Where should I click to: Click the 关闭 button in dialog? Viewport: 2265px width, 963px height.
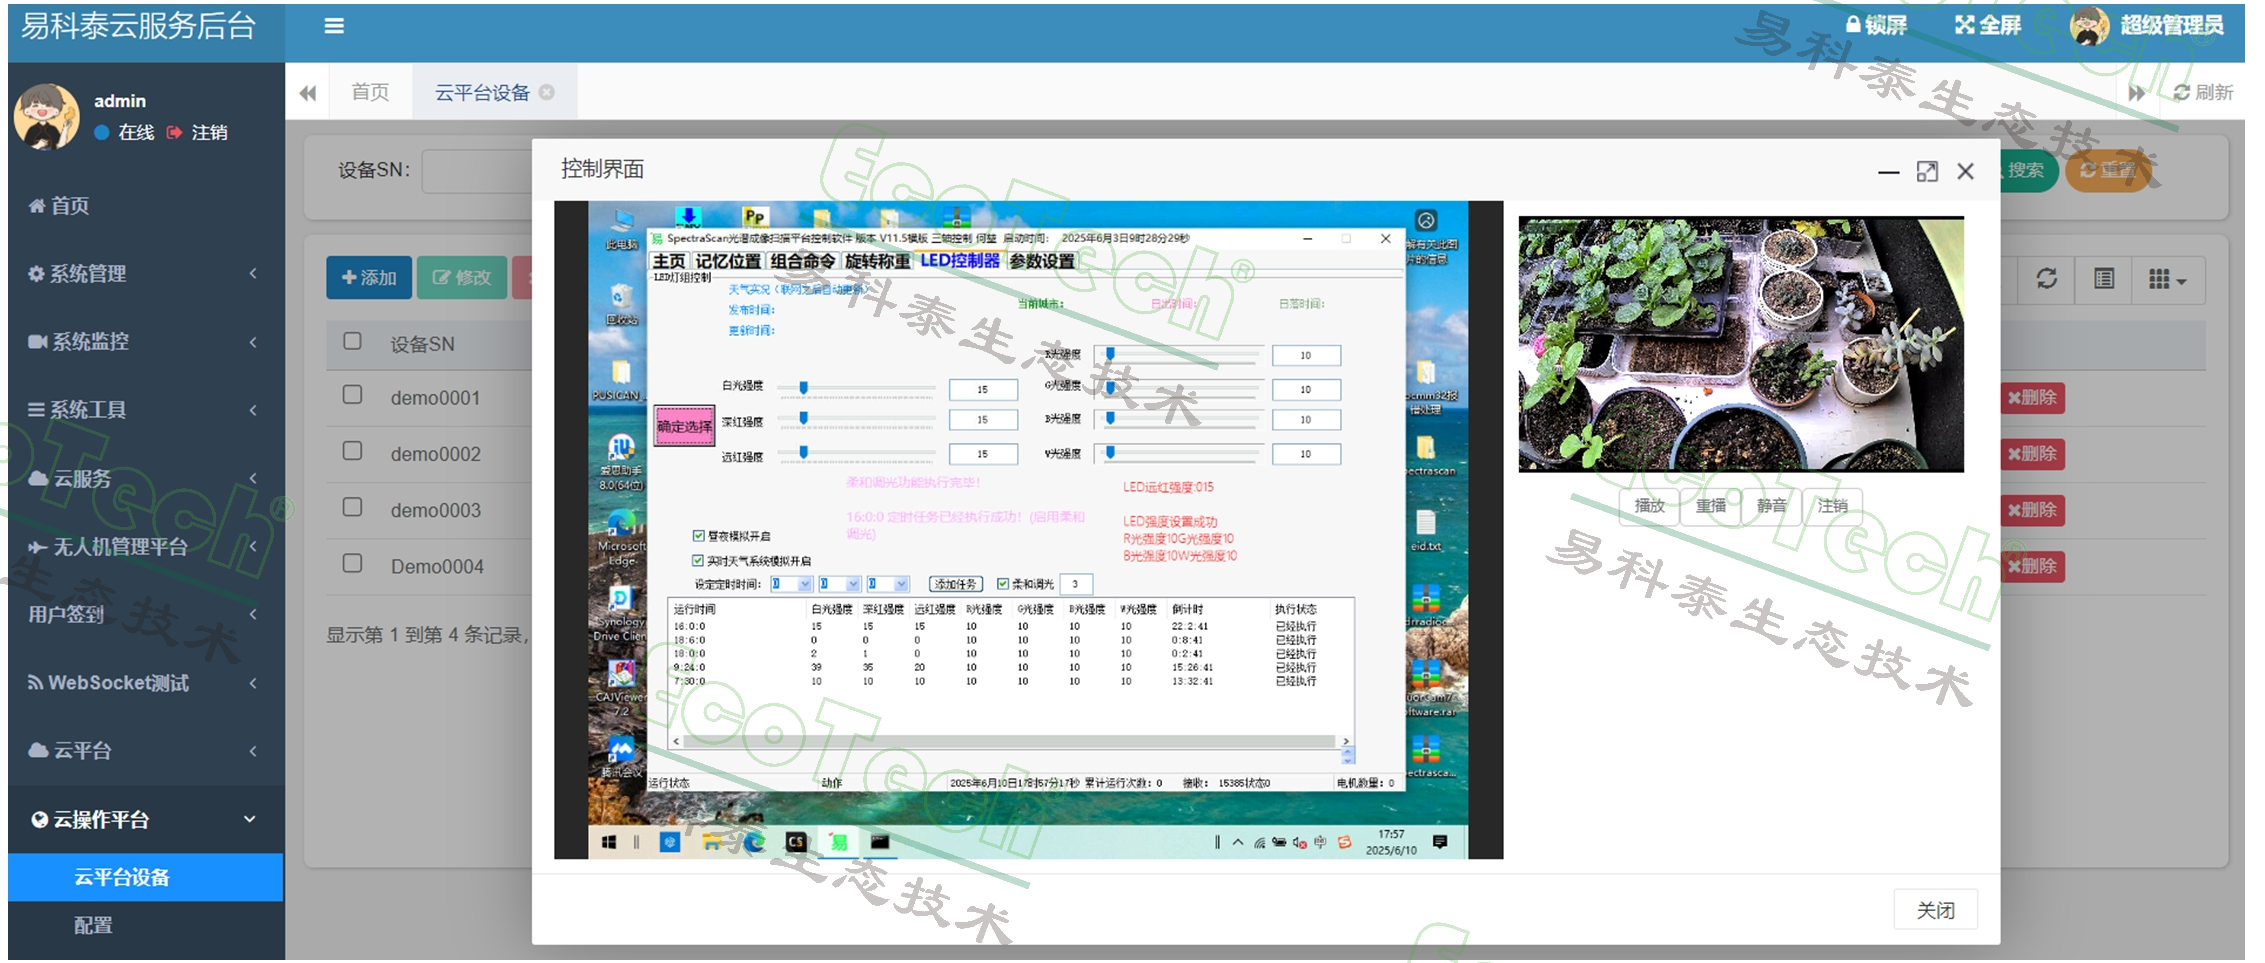click(1934, 909)
